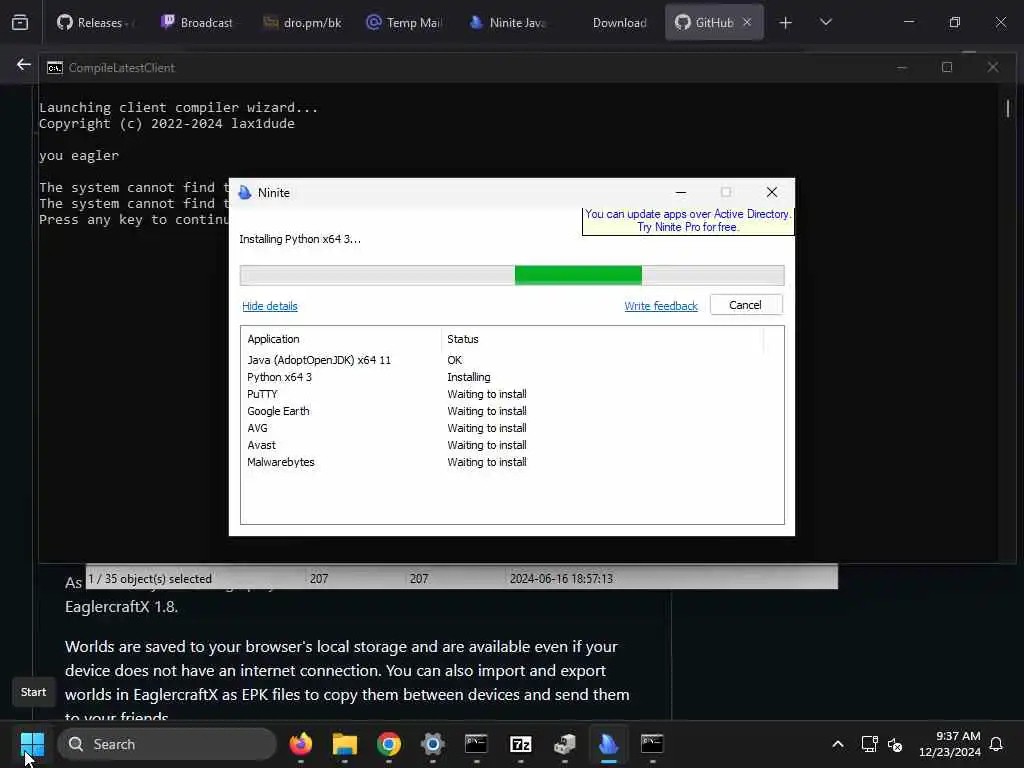The image size is (1024, 768).
Task: Close the GitHub browser tab
Action: coord(747,22)
